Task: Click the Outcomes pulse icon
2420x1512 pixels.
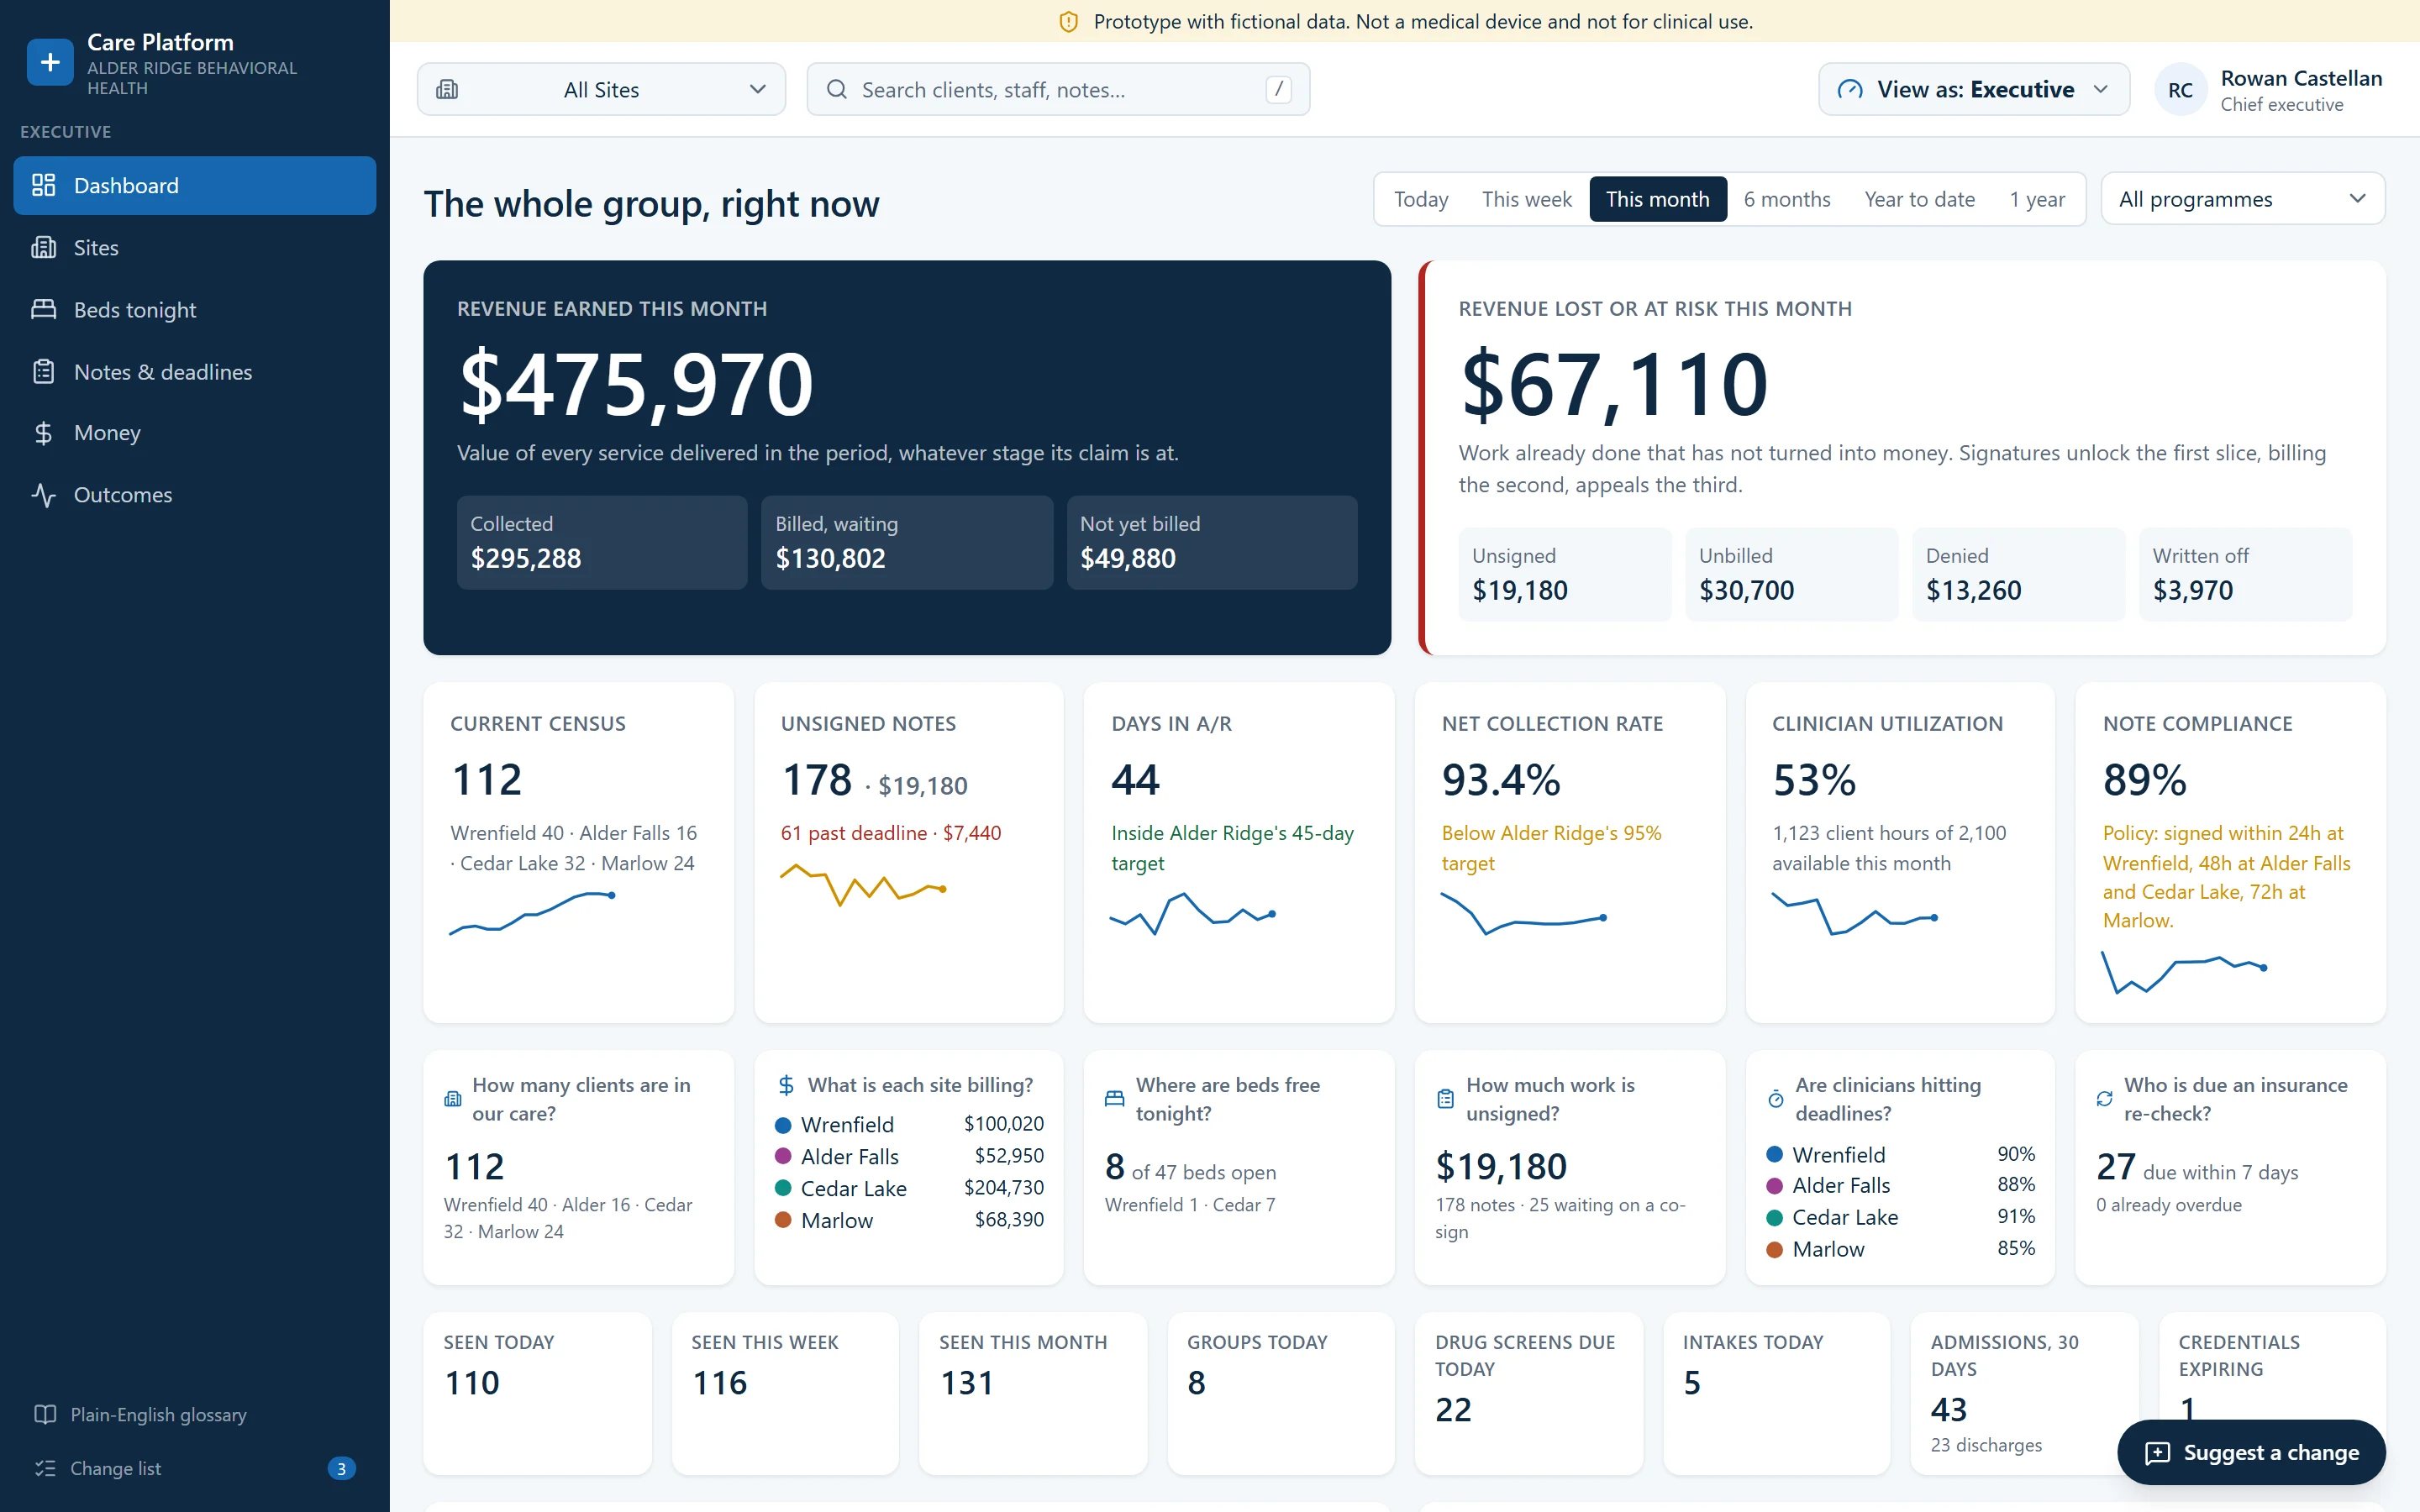Action: click(x=43, y=495)
